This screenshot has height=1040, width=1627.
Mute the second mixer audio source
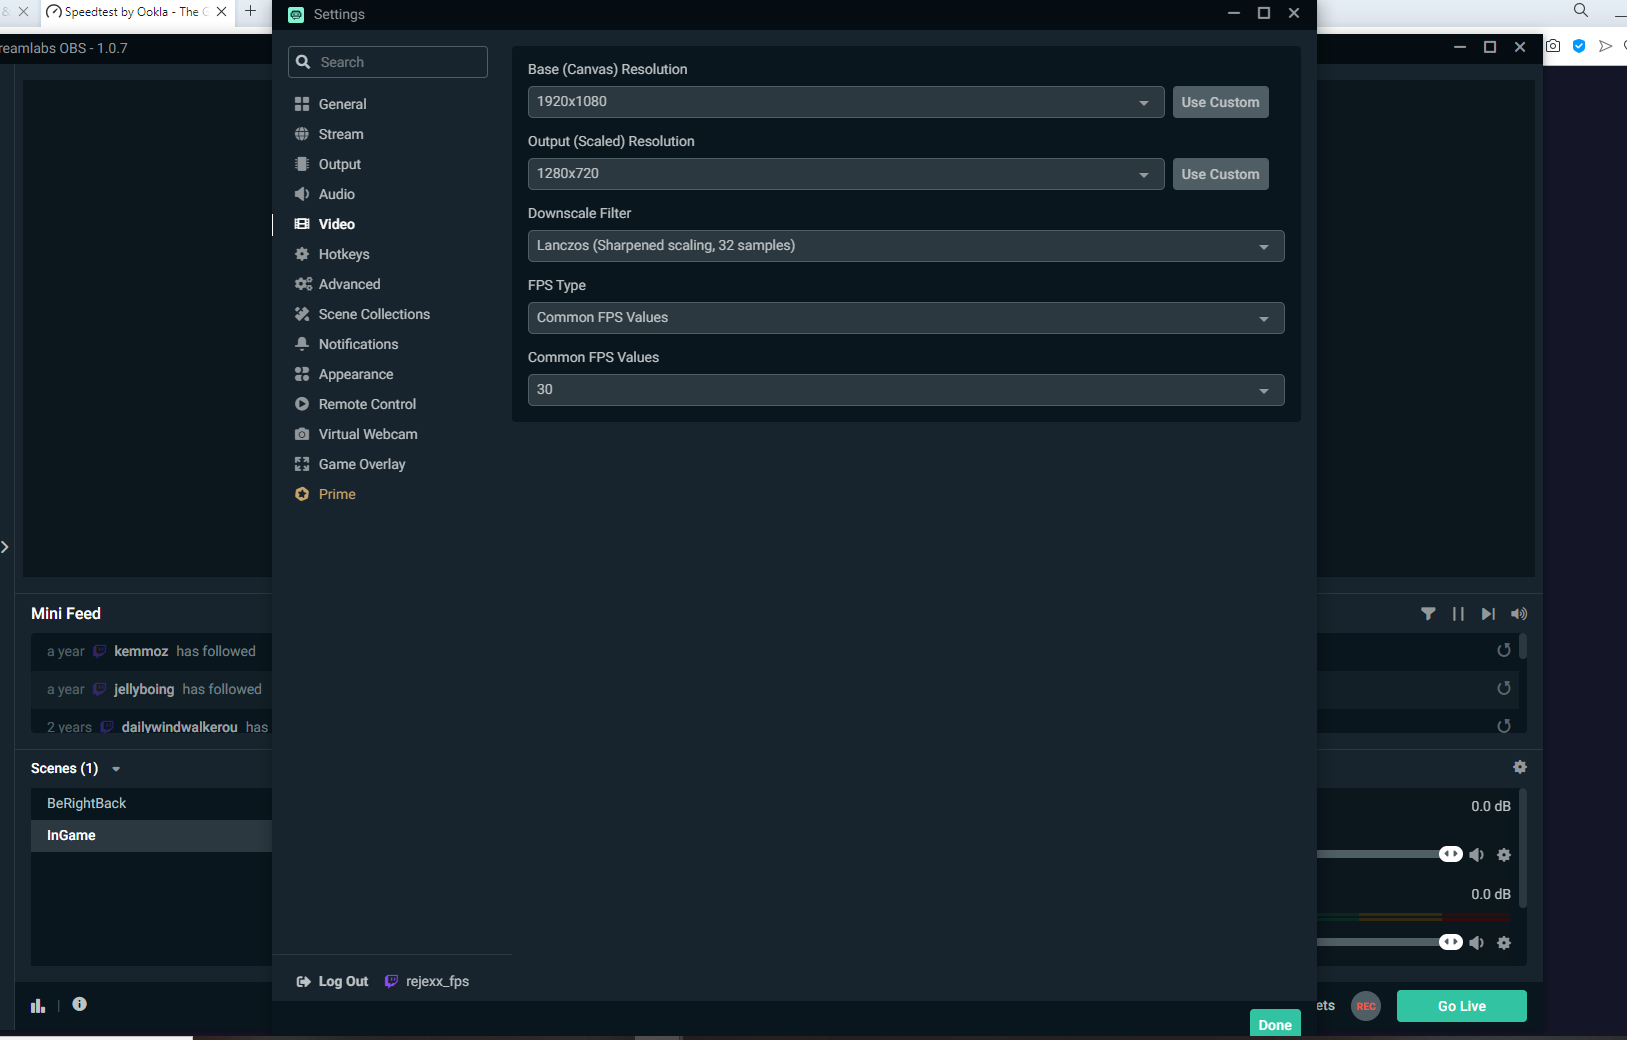(x=1477, y=943)
